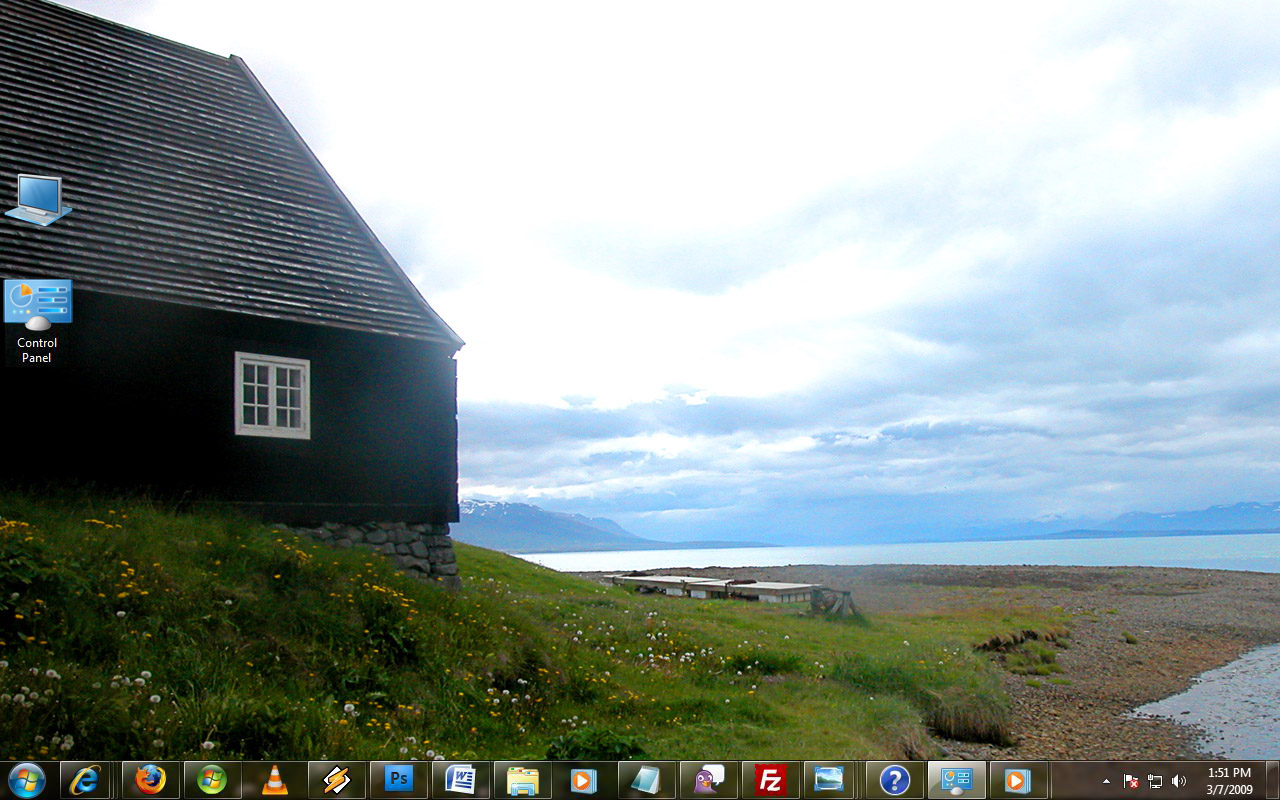
Task: Open the Windows Start menu orb
Action: (27, 779)
